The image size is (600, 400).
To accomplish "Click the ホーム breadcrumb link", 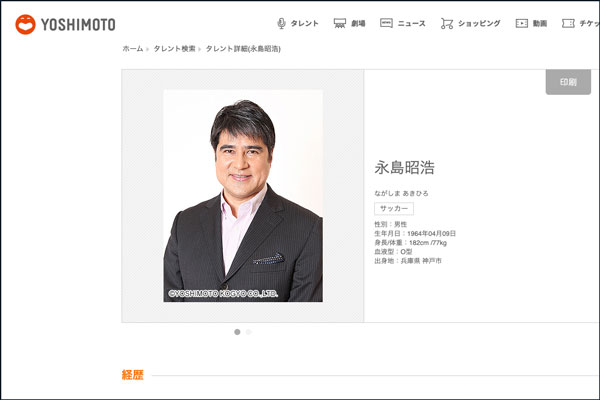I will tap(132, 48).
